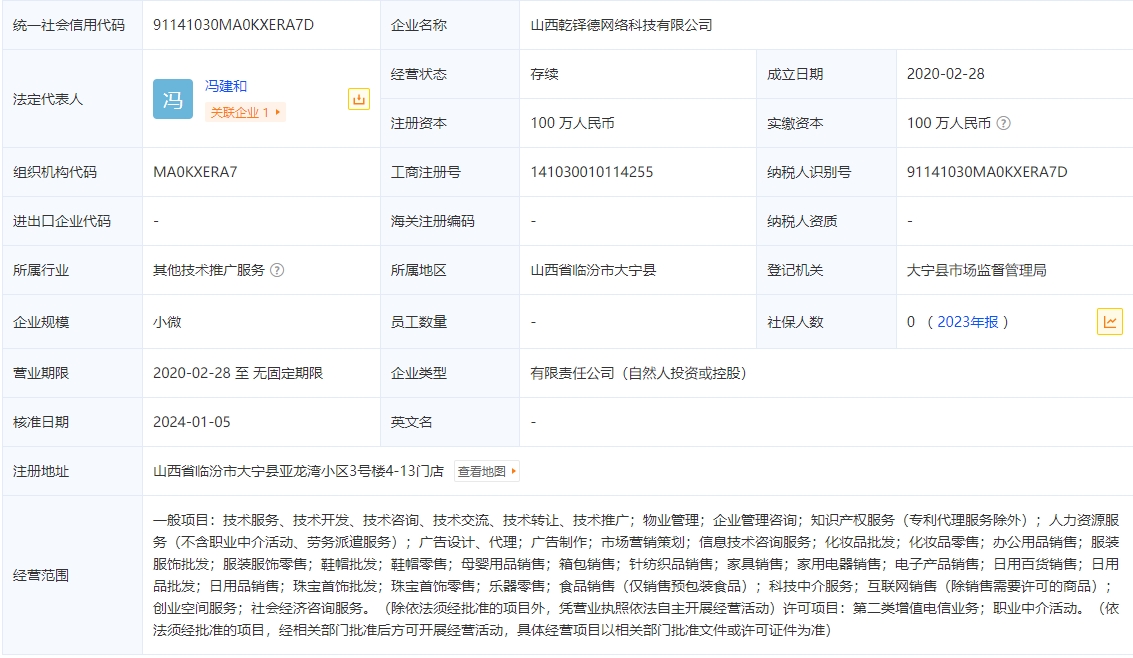Screen dimensions: 1133x658
Task: Select the credit code 91141030MA0KXERA7D next to 统一社会信用代码
Action: click(x=233, y=25)
